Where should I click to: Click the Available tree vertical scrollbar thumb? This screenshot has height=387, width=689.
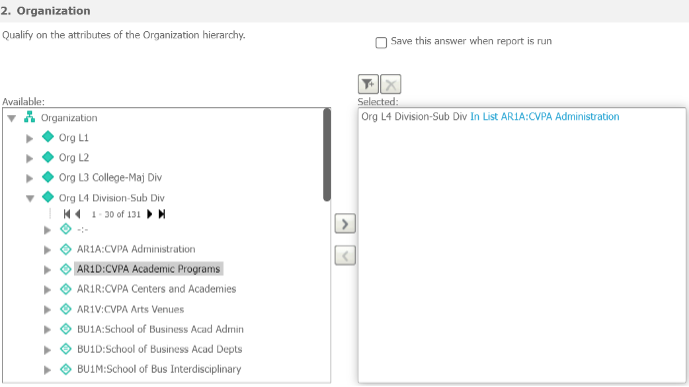pyautogui.click(x=326, y=155)
